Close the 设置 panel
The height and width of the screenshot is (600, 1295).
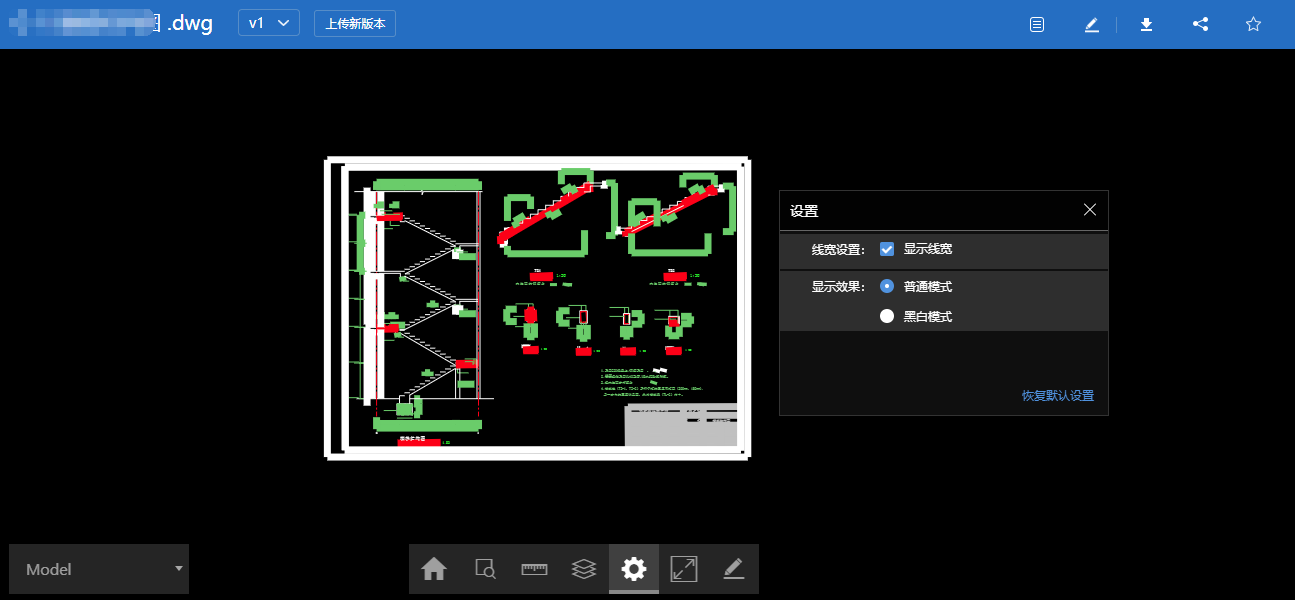pos(1090,210)
